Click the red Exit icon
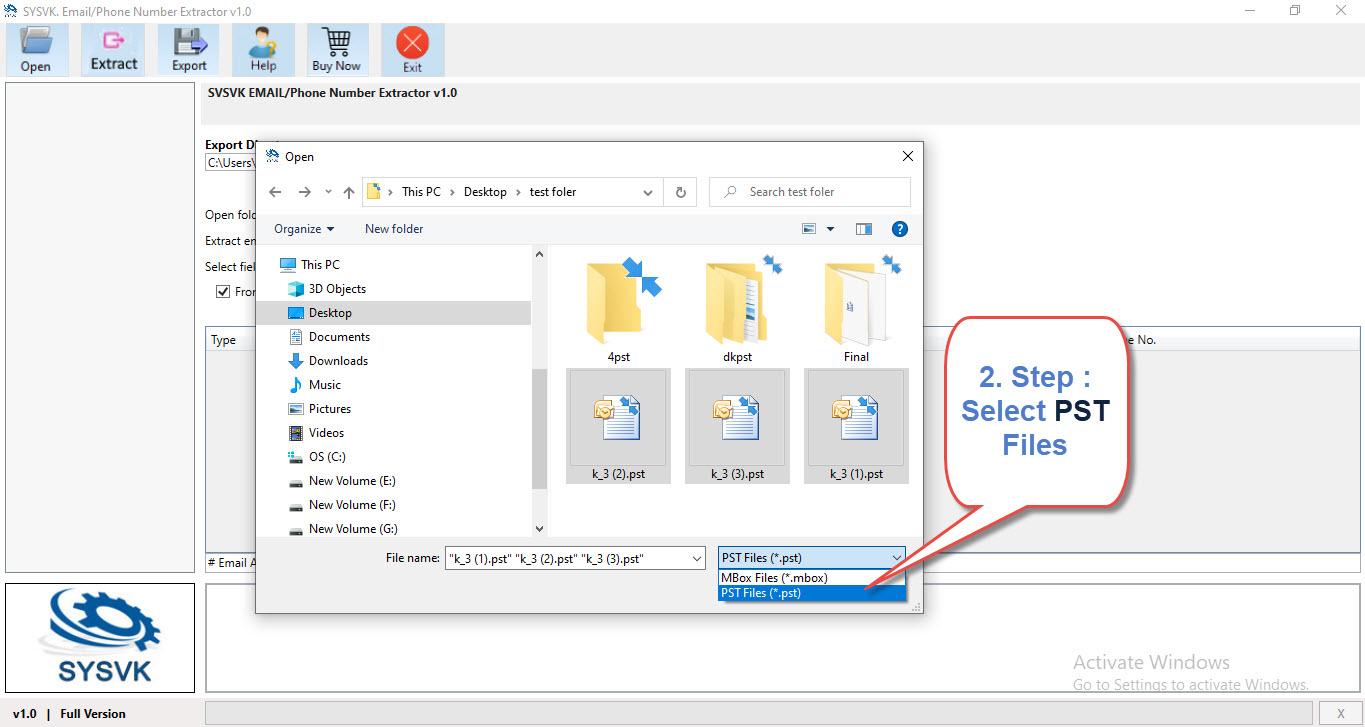1365x727 pixels. tap(412, 49)
